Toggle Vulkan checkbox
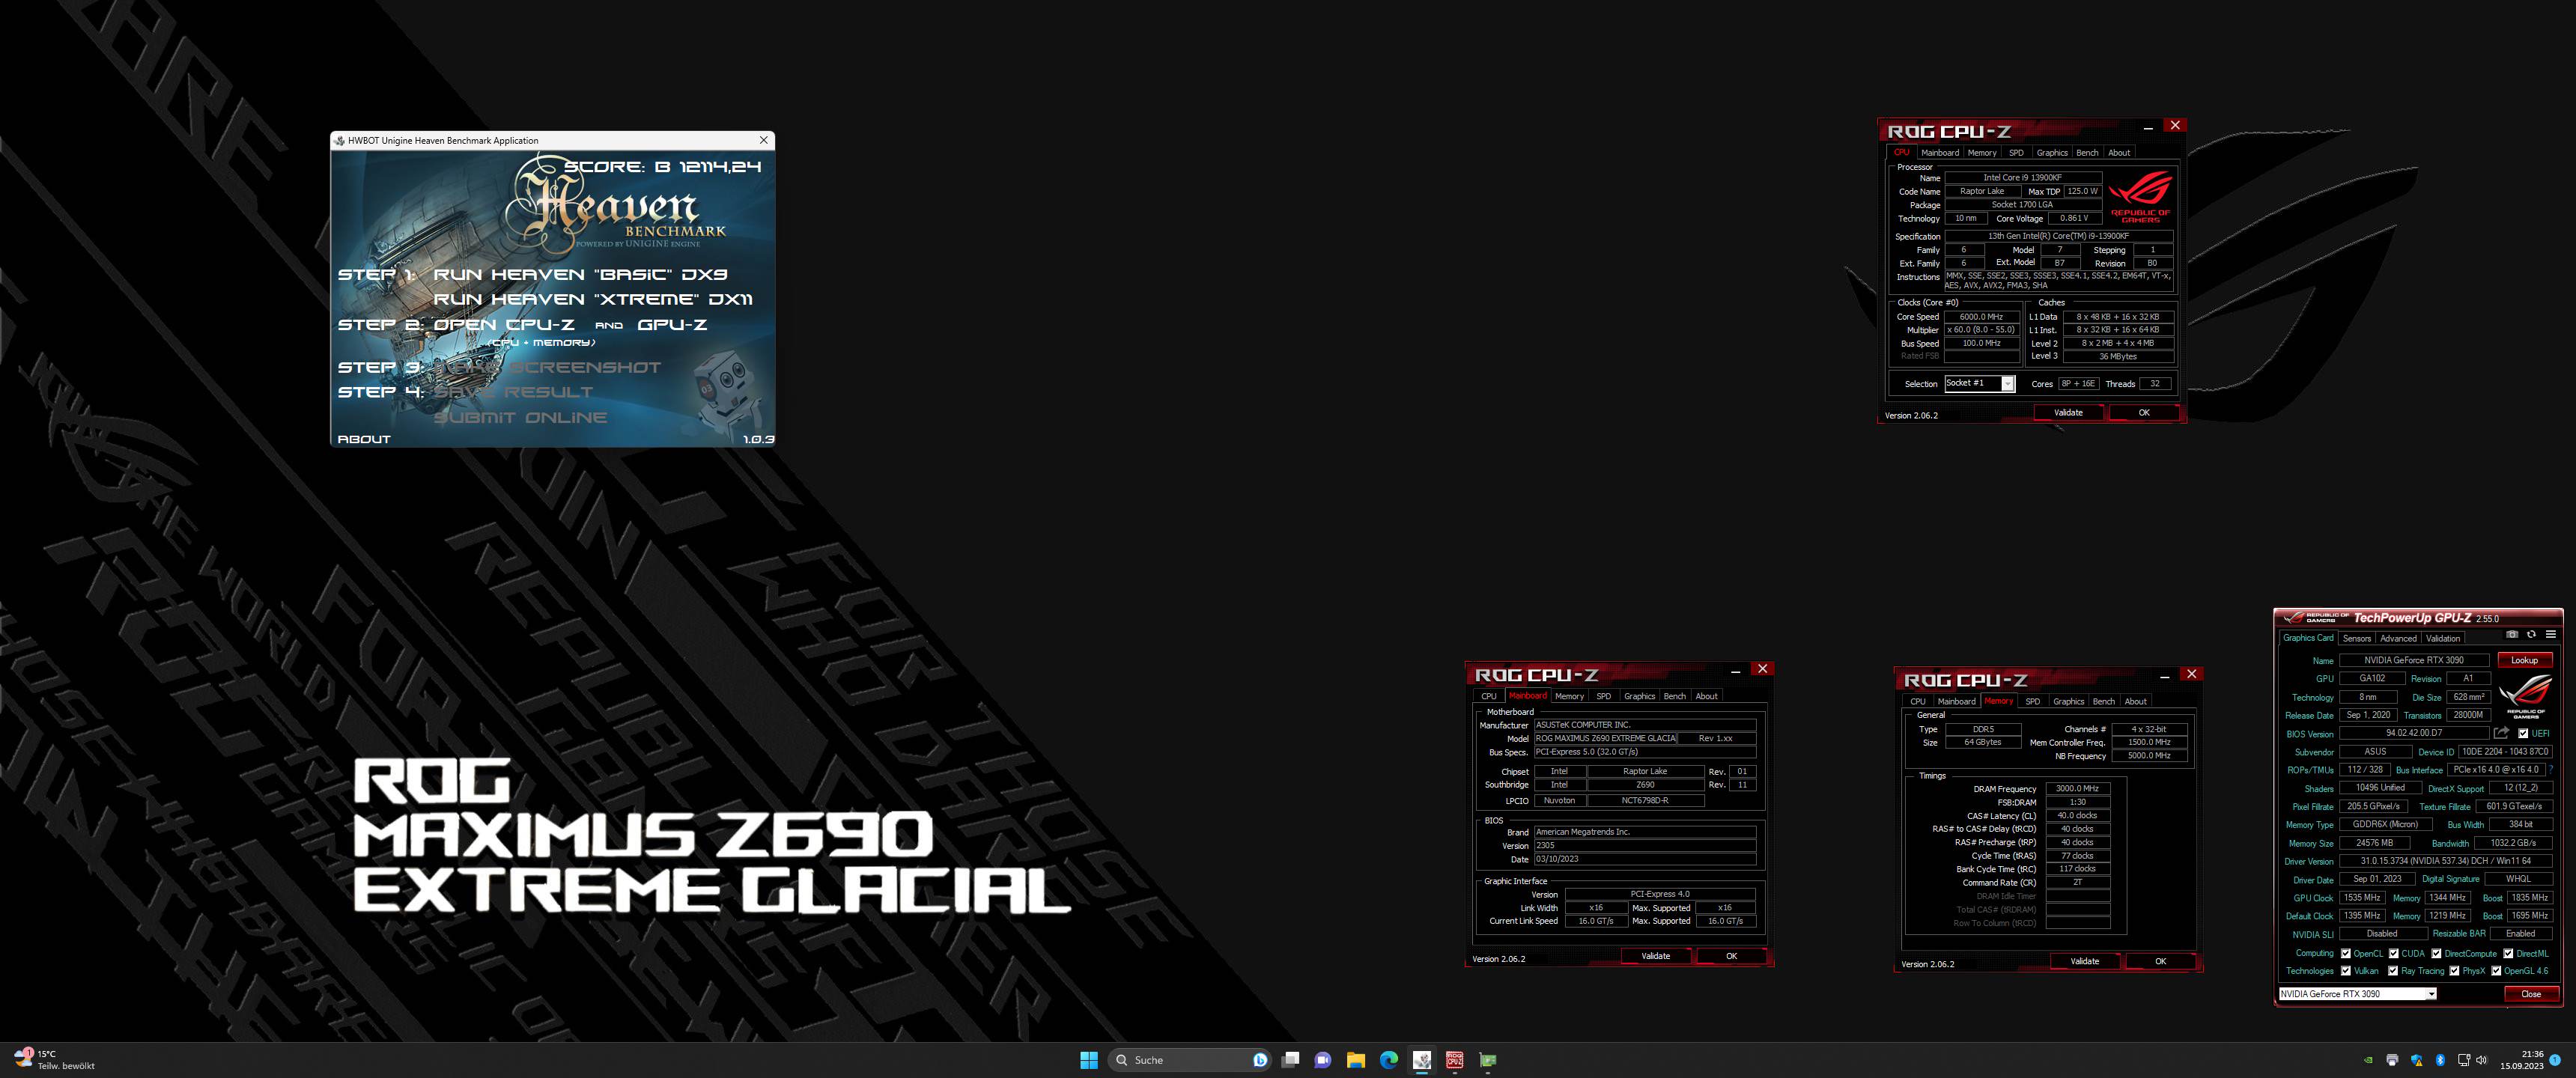 [2346, 971]
